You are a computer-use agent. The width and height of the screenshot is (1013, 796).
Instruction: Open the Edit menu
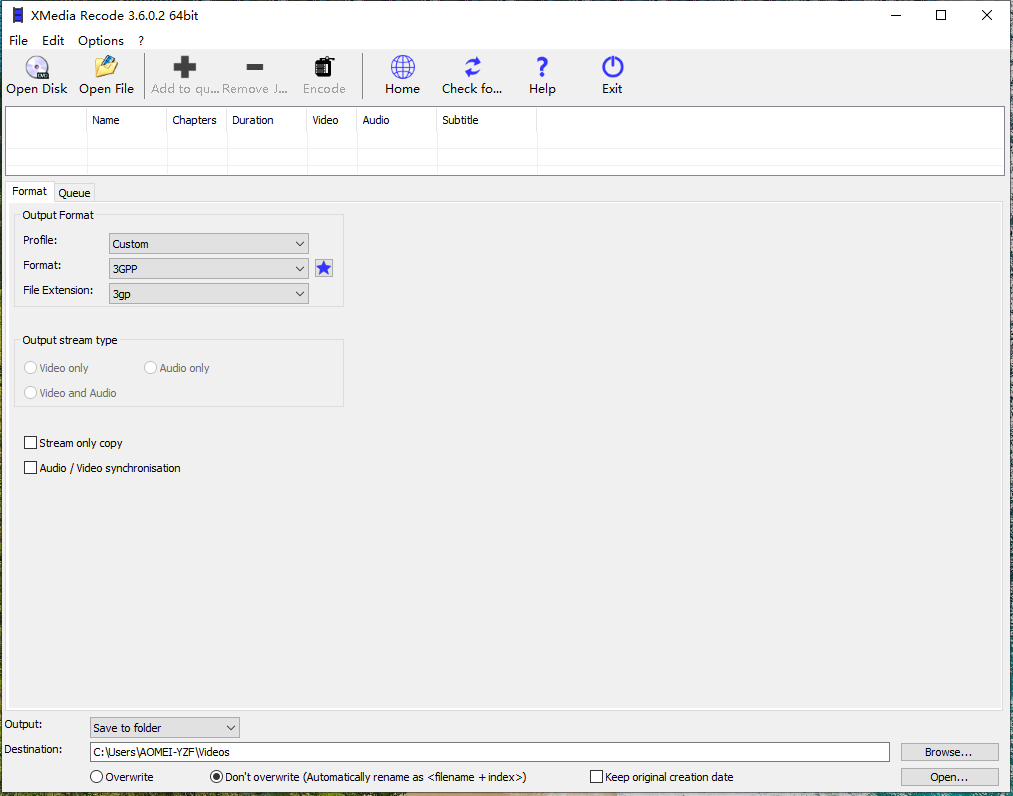coord(53,41)
